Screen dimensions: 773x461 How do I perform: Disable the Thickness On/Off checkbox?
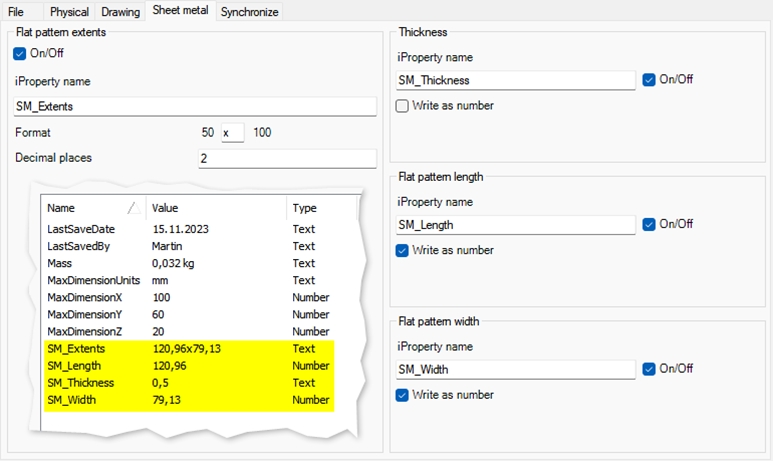(649, 80)
